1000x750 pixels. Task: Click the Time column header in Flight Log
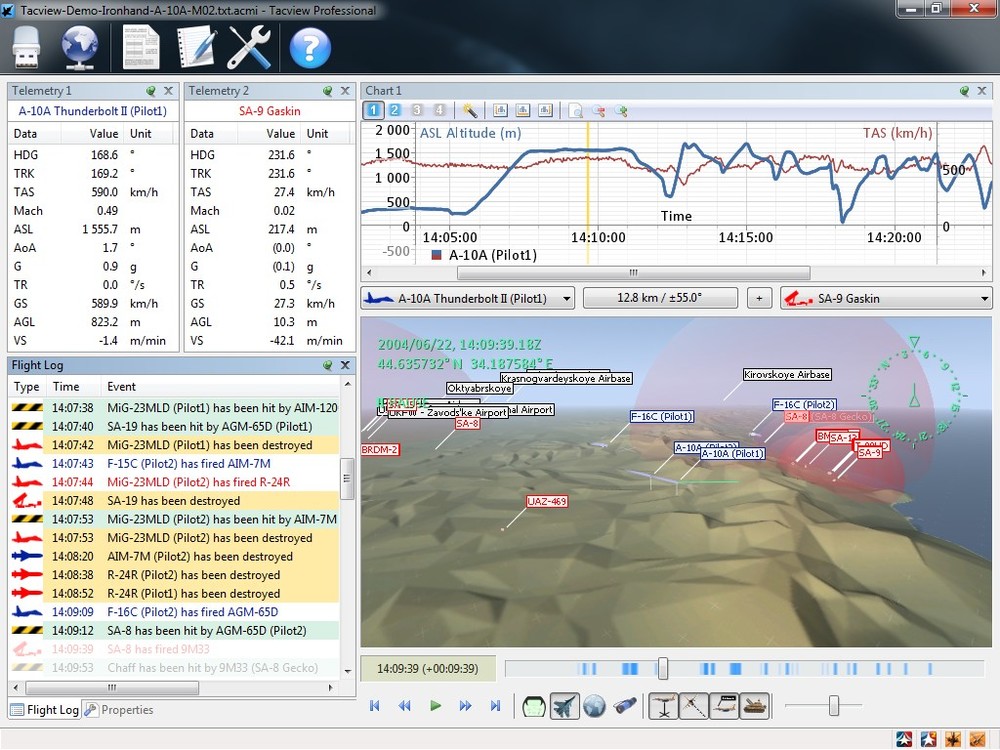(x=66, y=386)
